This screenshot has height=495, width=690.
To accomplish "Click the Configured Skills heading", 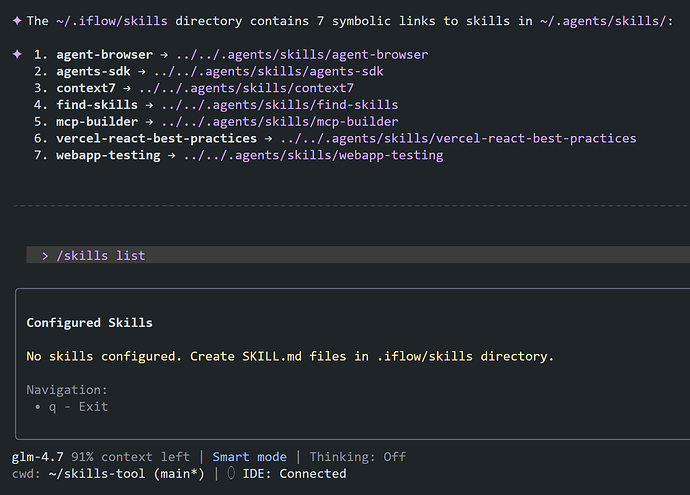I will [x=89, y=323].
